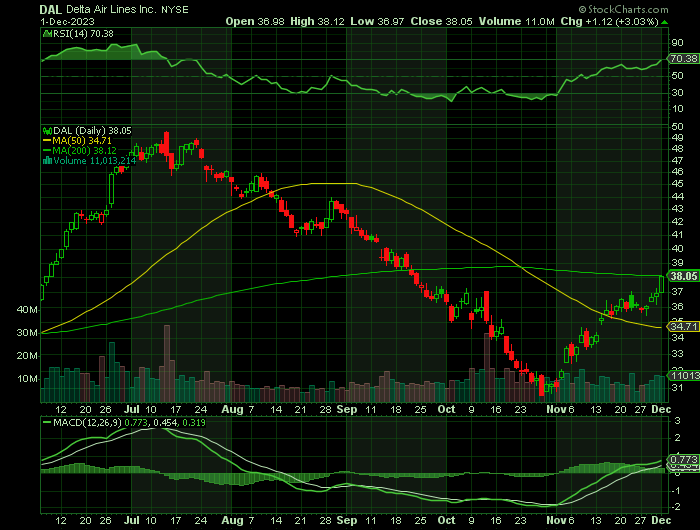Click the 'Open 36.98' header value
This screenshot has height=530, width=700.
tap(255, 21)
